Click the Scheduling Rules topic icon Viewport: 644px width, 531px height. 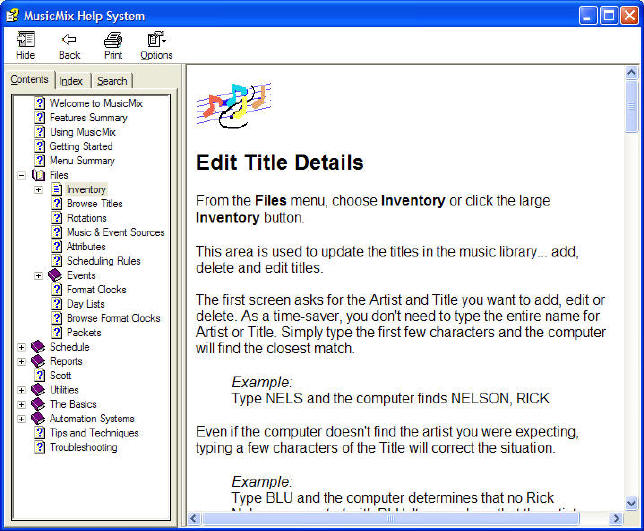57,261
